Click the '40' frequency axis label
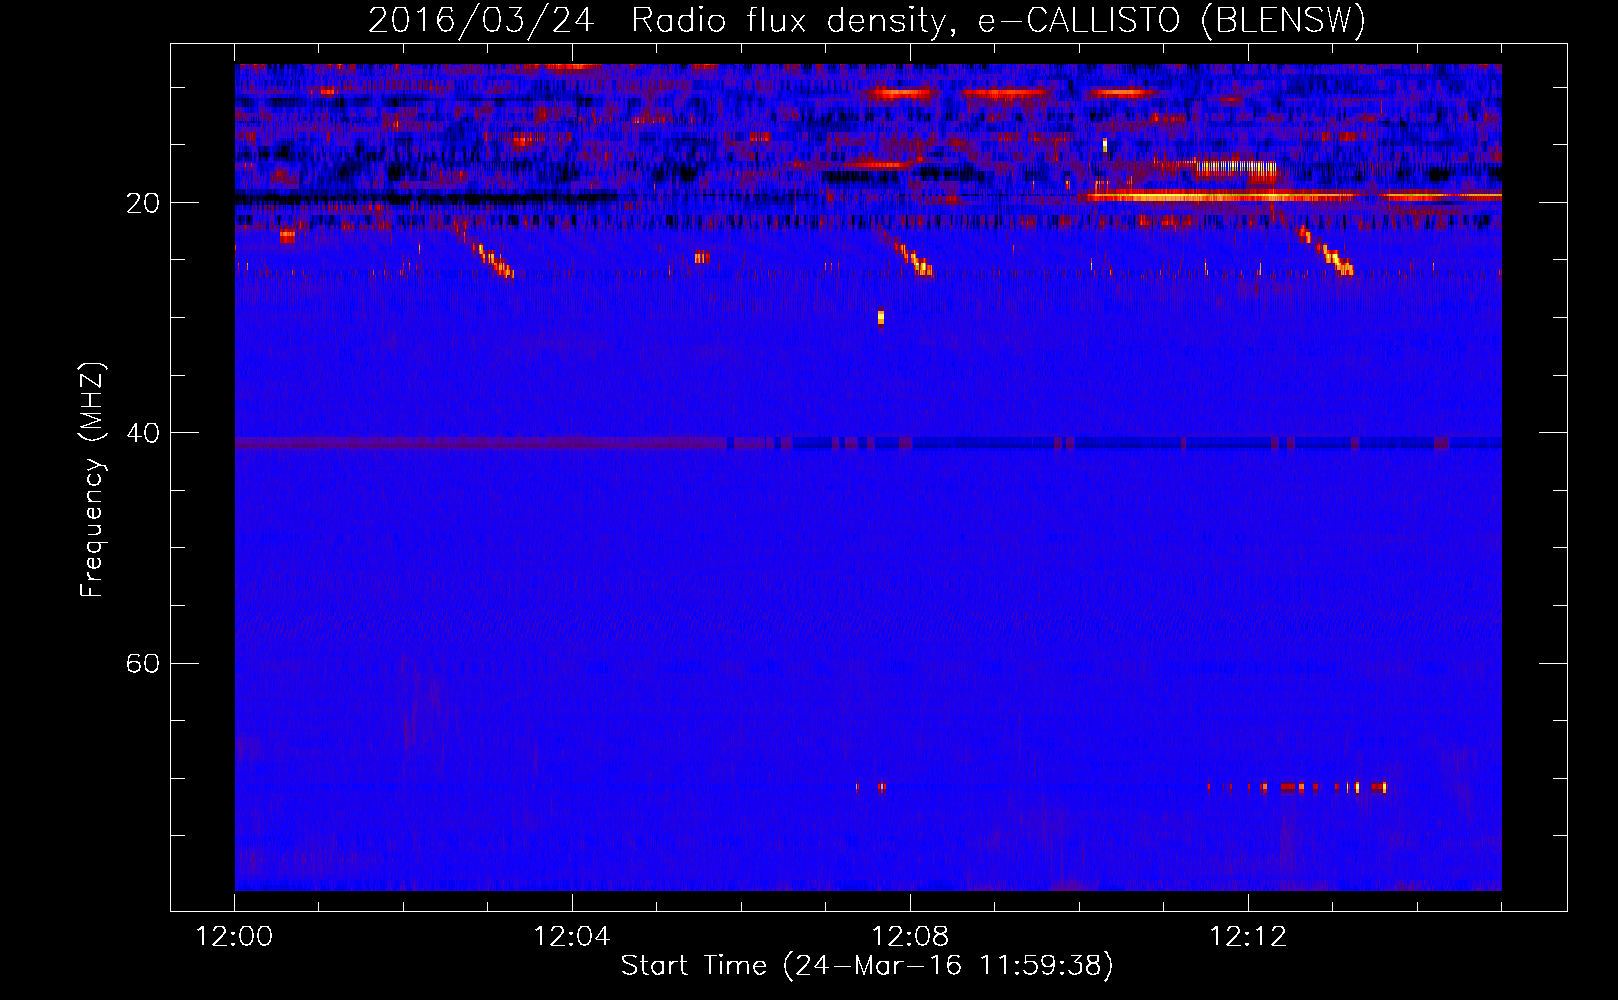 click(142, 433)
